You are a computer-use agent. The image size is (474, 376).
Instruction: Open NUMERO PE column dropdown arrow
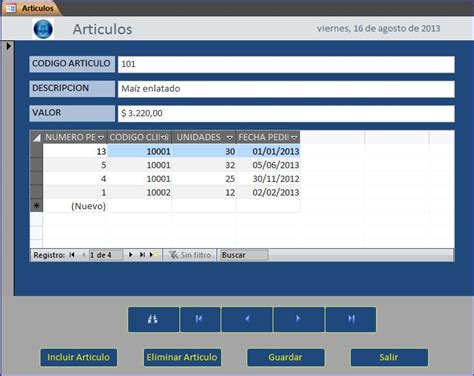[101, 138]
